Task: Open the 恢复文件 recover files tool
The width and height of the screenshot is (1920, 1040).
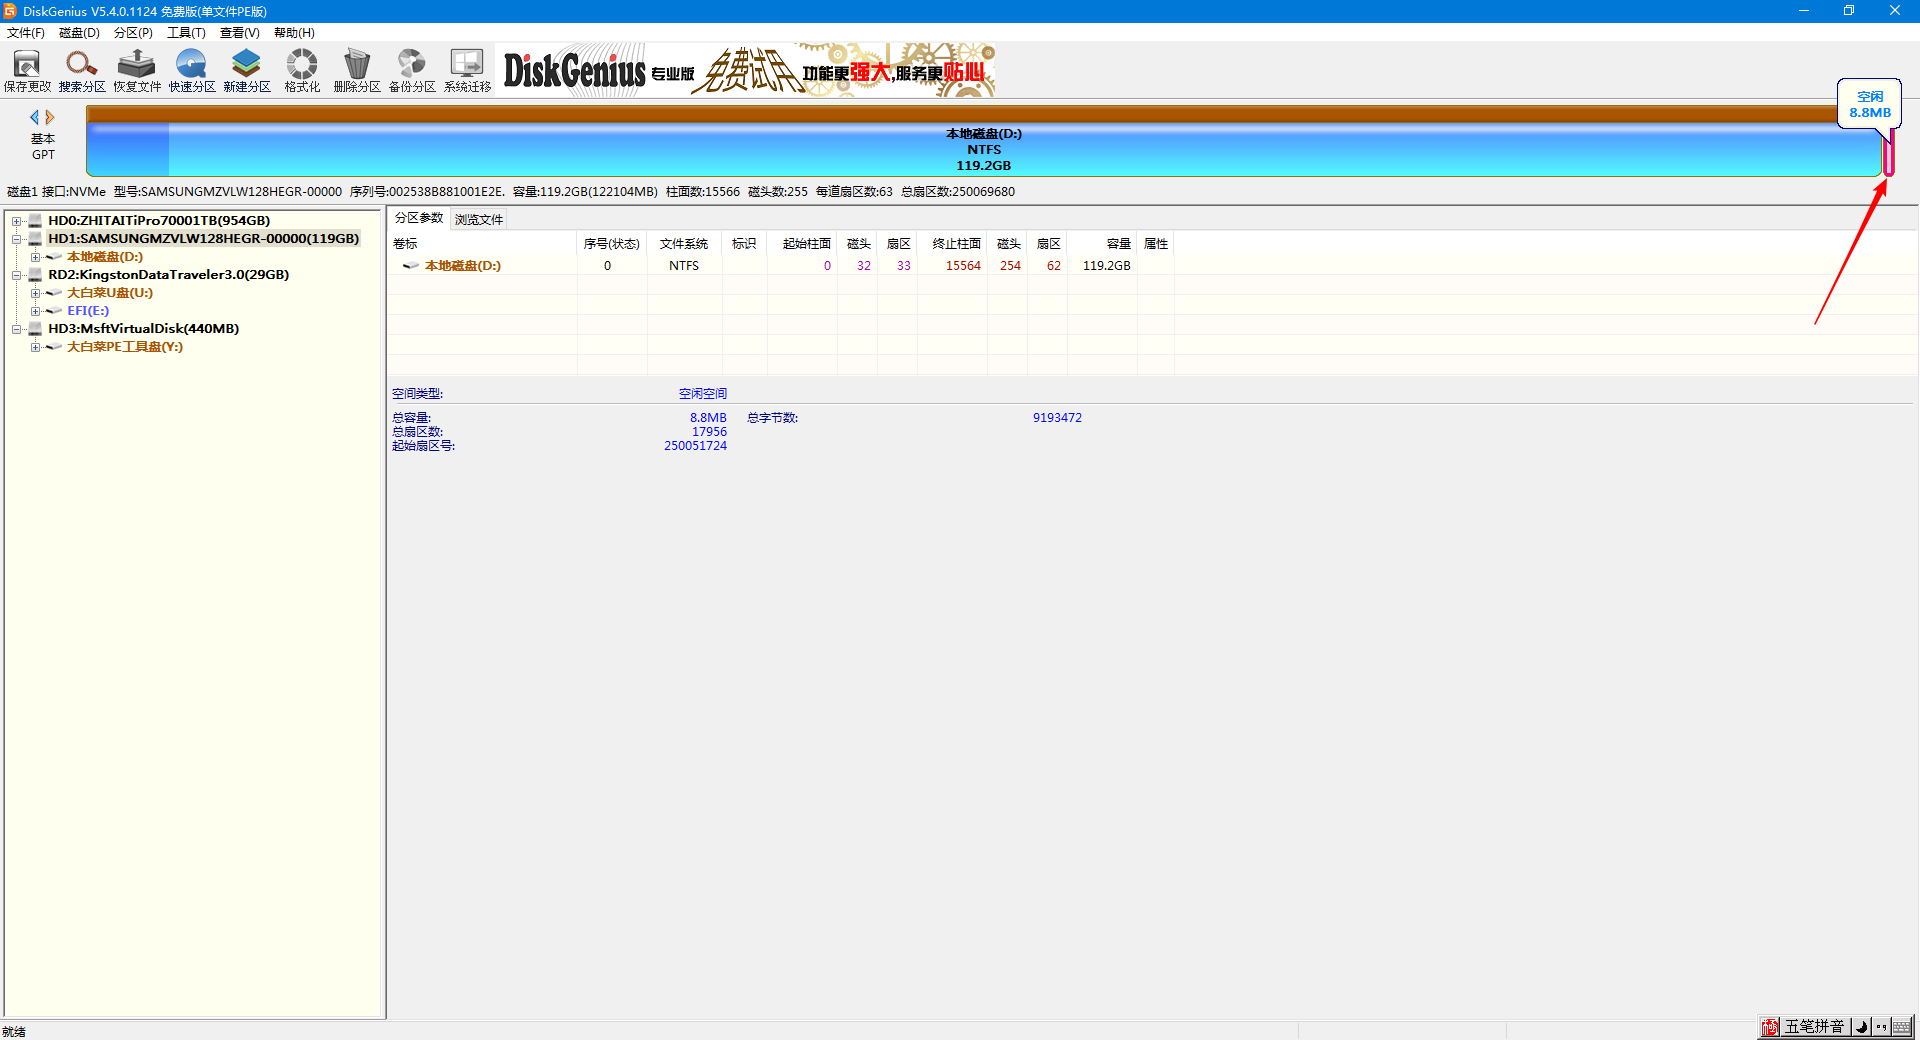Action: (x=137, y=70)
